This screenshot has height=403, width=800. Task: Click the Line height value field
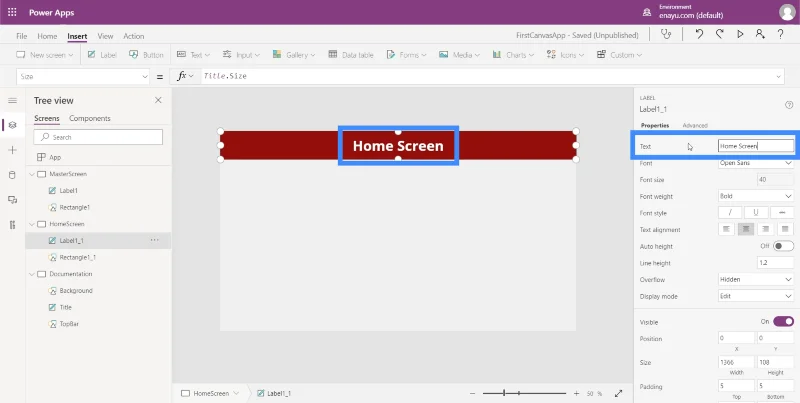[x=775, y=263]
